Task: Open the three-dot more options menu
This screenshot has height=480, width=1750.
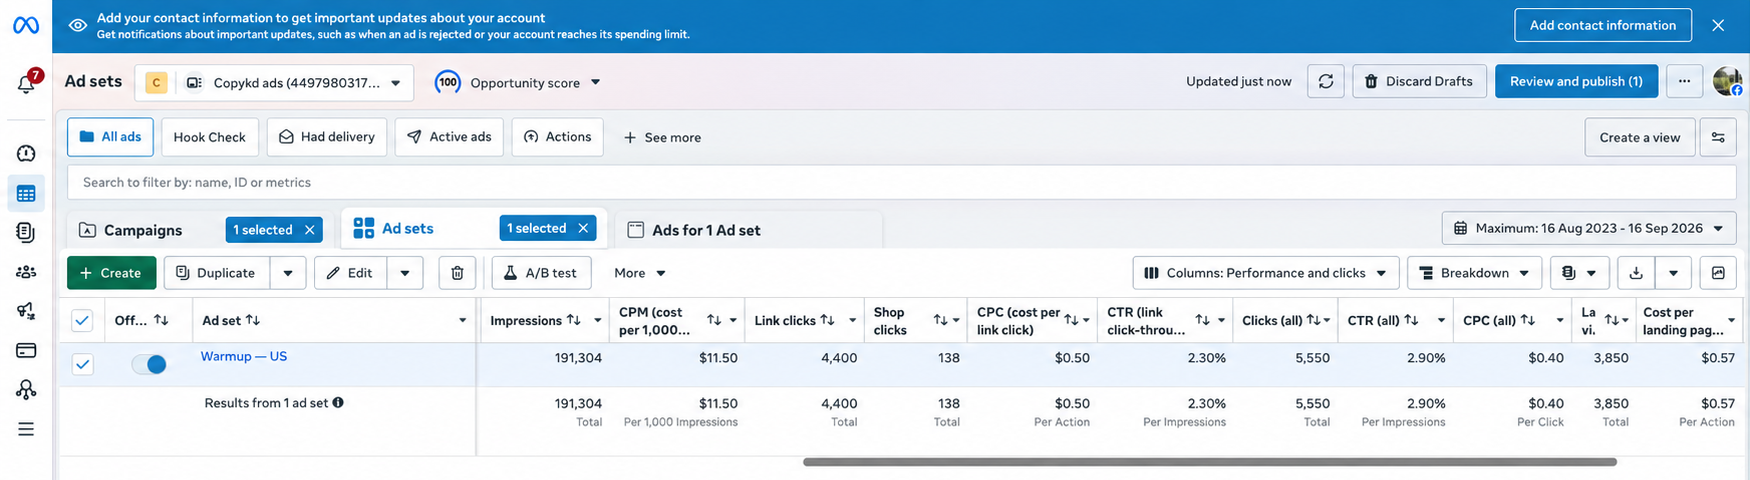Action: point(1684,81)
